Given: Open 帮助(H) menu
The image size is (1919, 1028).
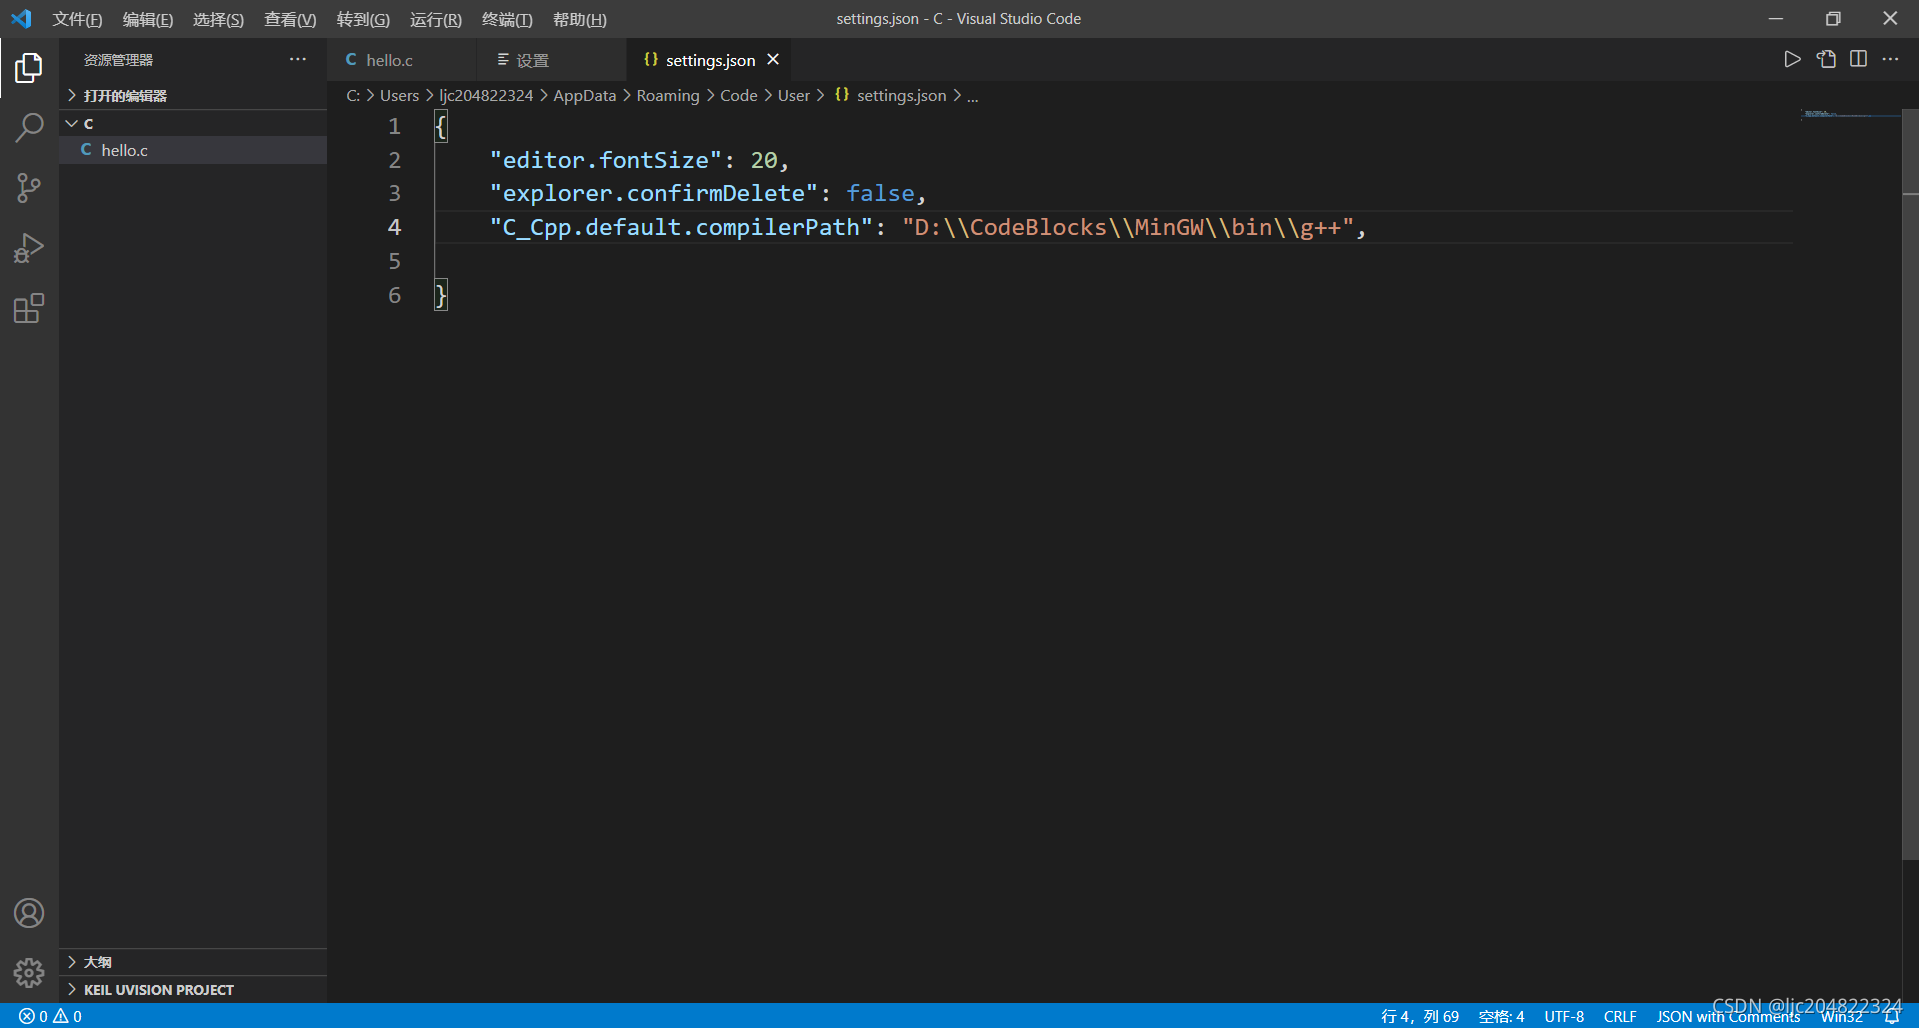Looking at the screenshot, I should point(580,19).
